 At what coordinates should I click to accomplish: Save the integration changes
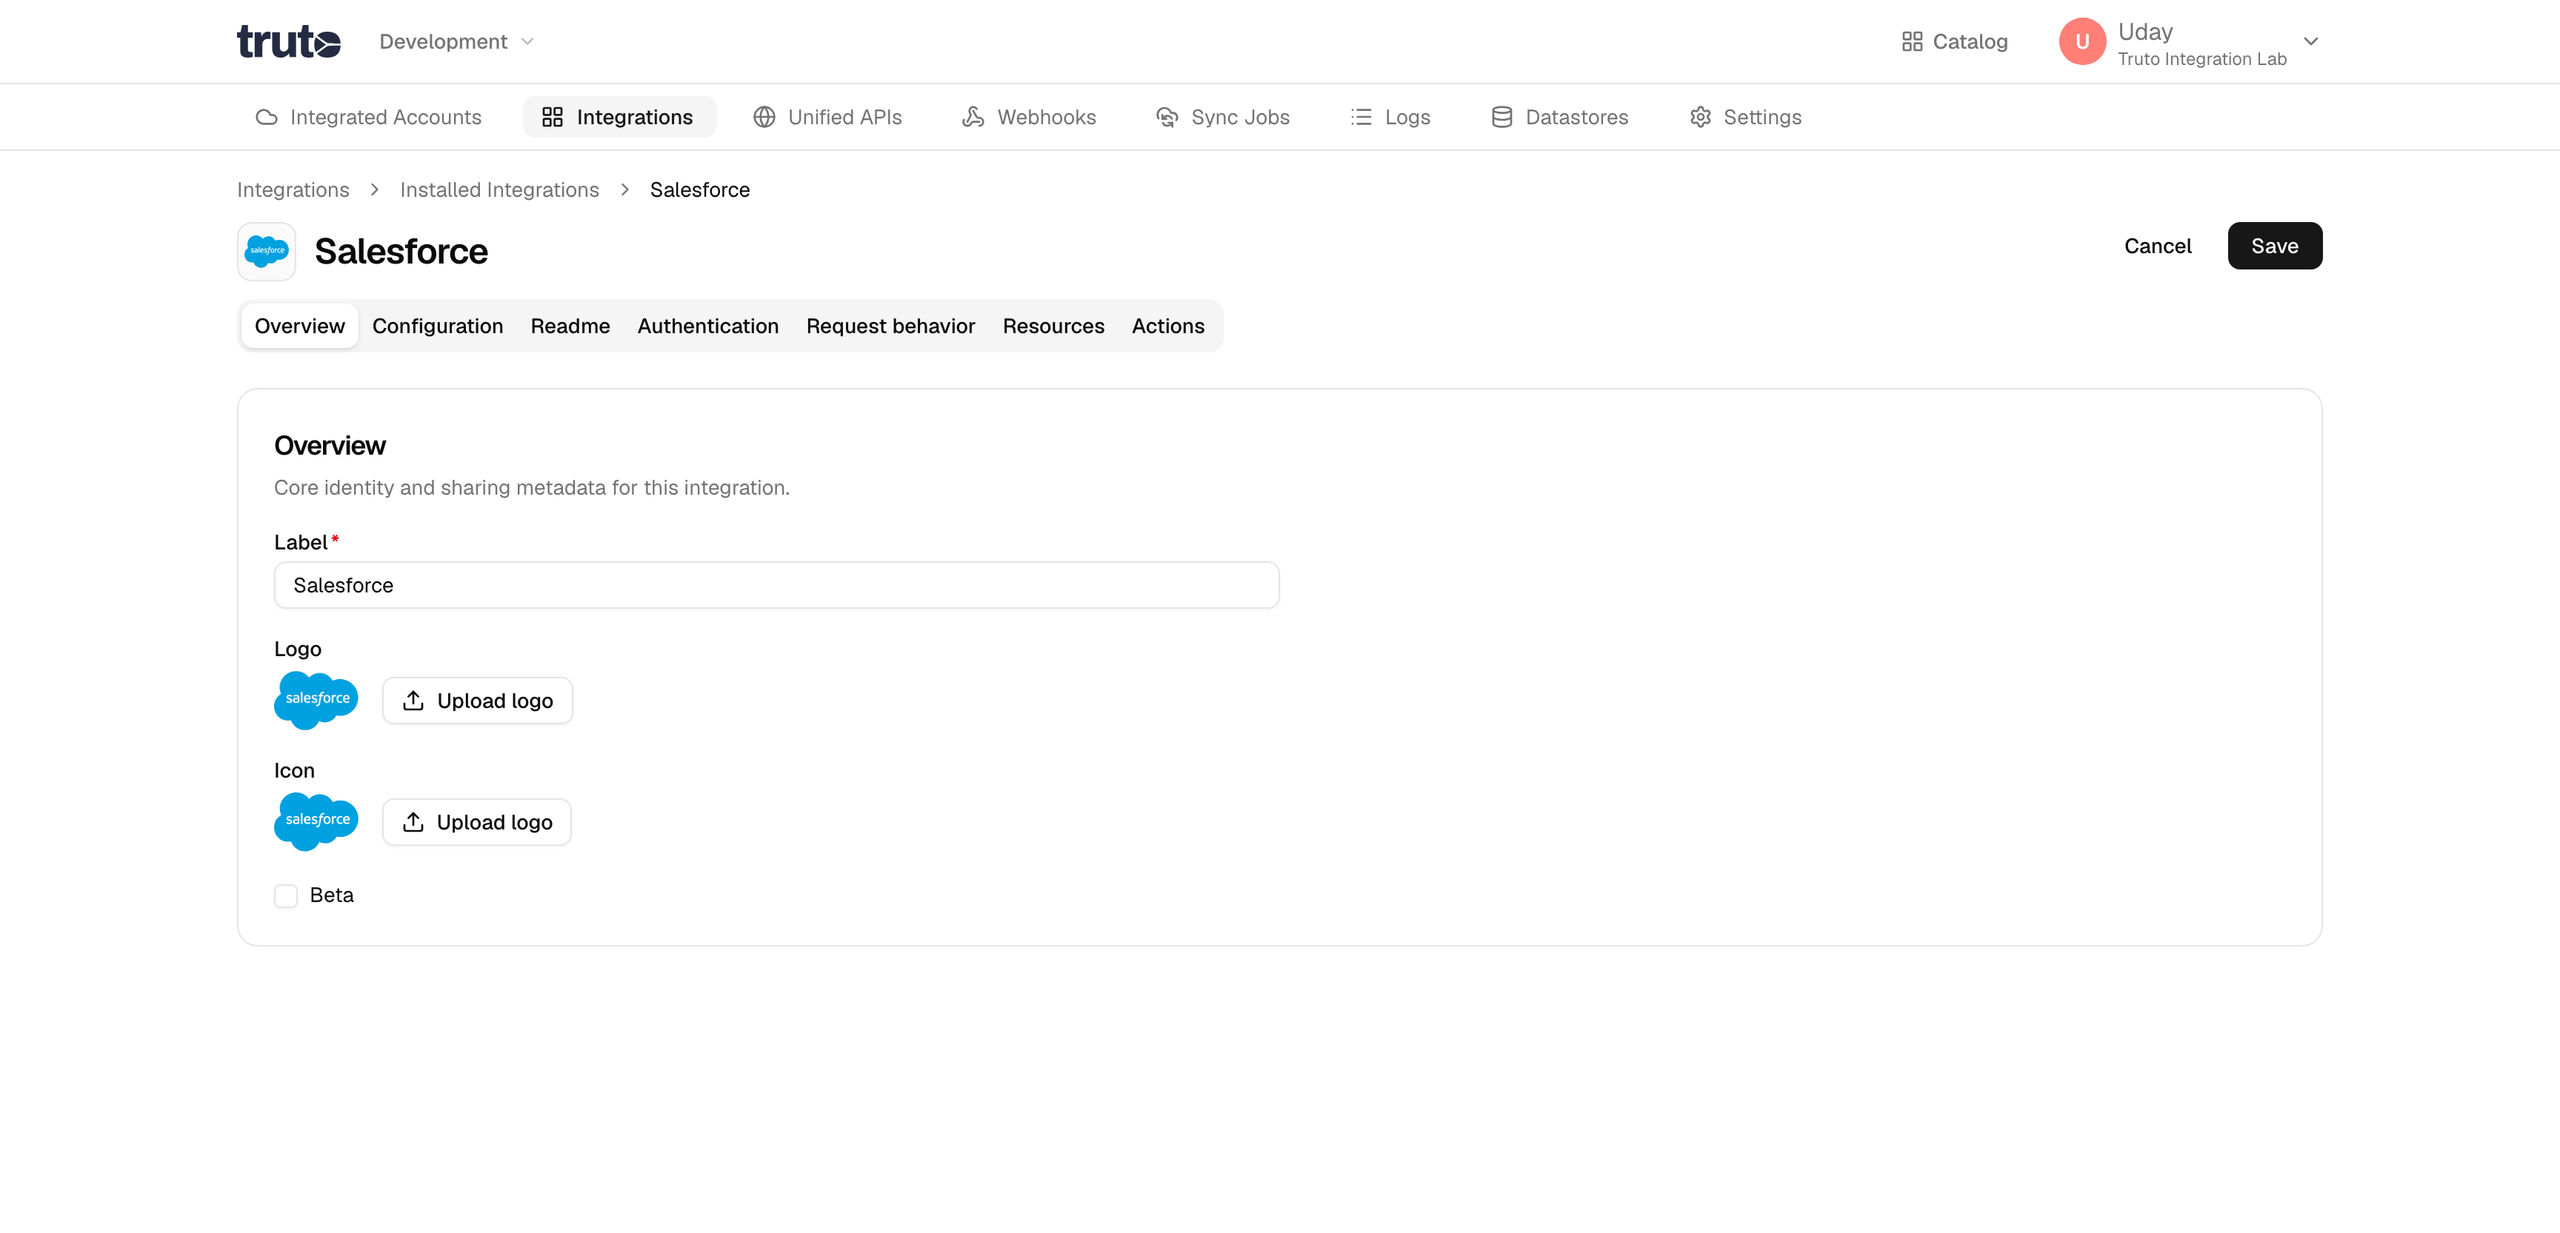click(2275, 246)
